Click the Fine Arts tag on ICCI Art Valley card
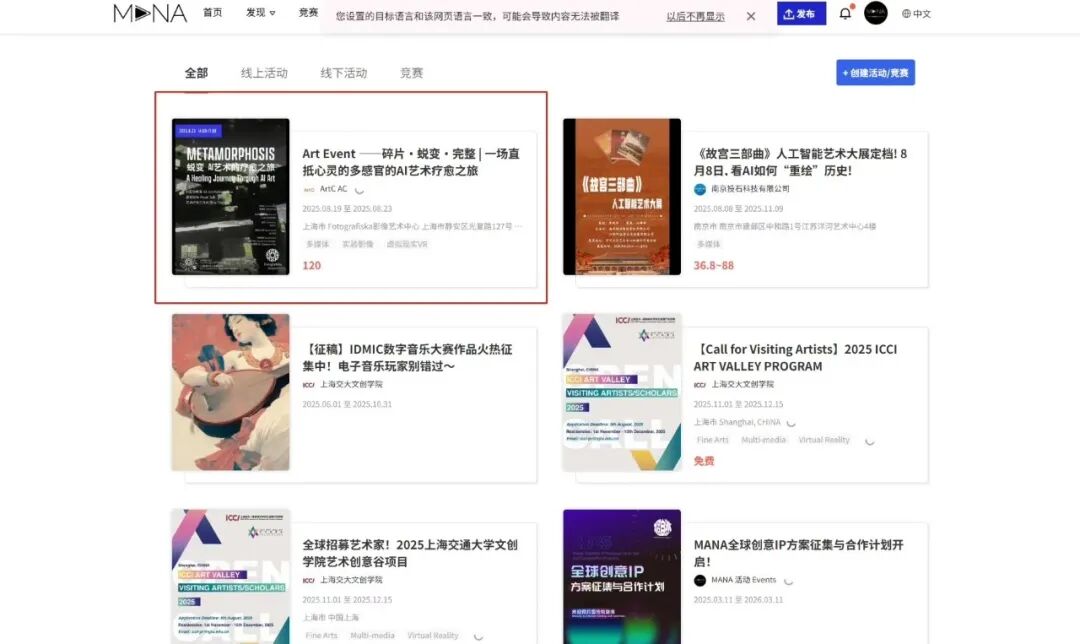 click(x=712, y=439)
